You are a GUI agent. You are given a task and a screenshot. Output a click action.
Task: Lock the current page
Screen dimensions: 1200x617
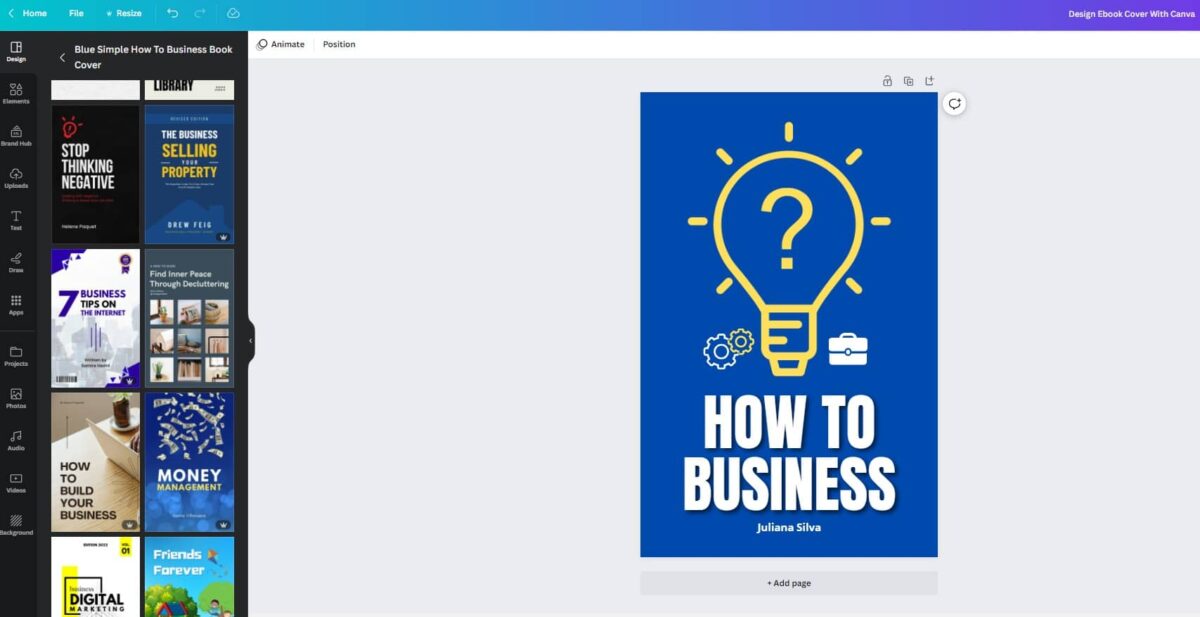pos(886,80)
